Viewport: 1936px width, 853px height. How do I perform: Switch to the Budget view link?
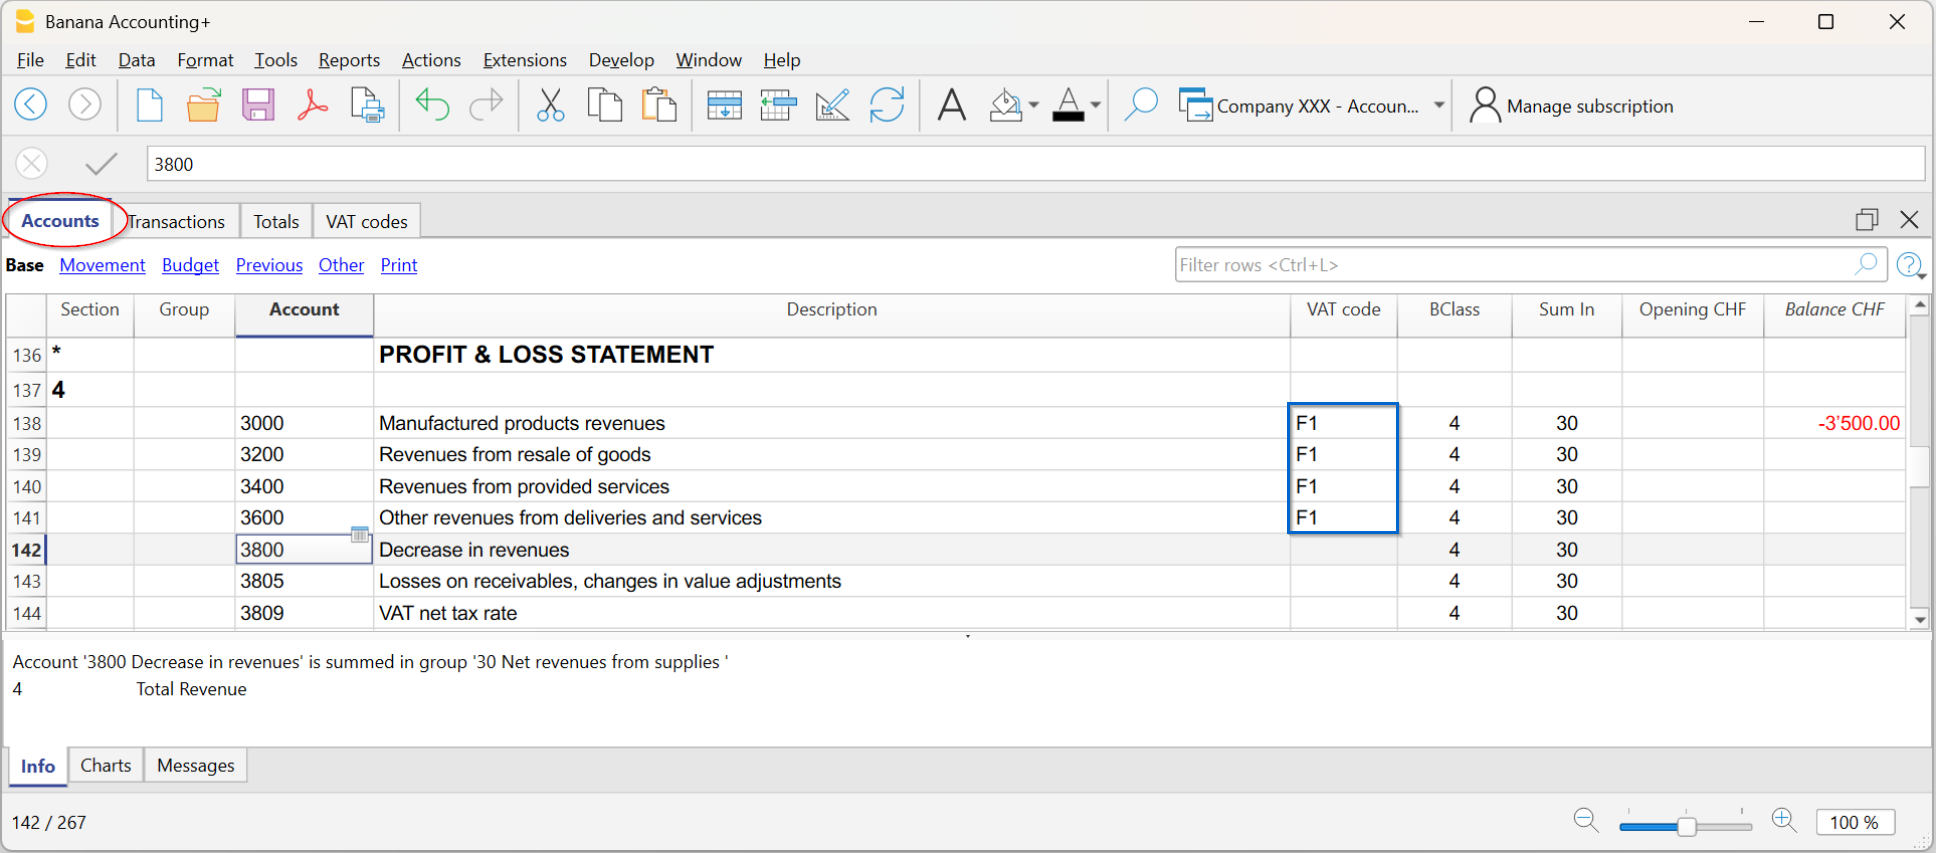tap(190, 265)
